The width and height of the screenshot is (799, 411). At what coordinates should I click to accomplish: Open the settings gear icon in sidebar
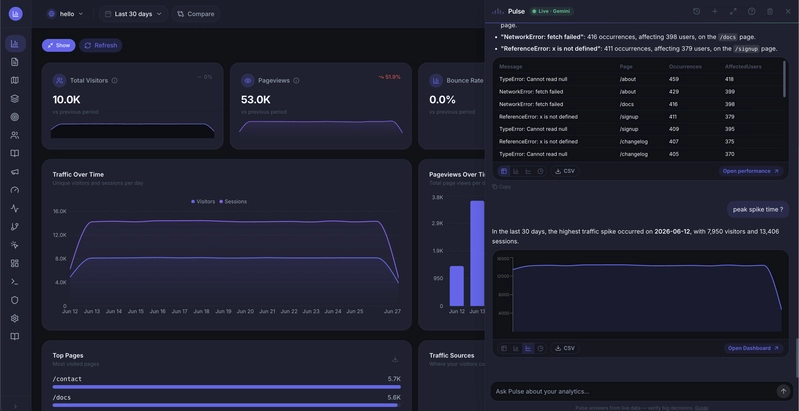tap(15, 318)
